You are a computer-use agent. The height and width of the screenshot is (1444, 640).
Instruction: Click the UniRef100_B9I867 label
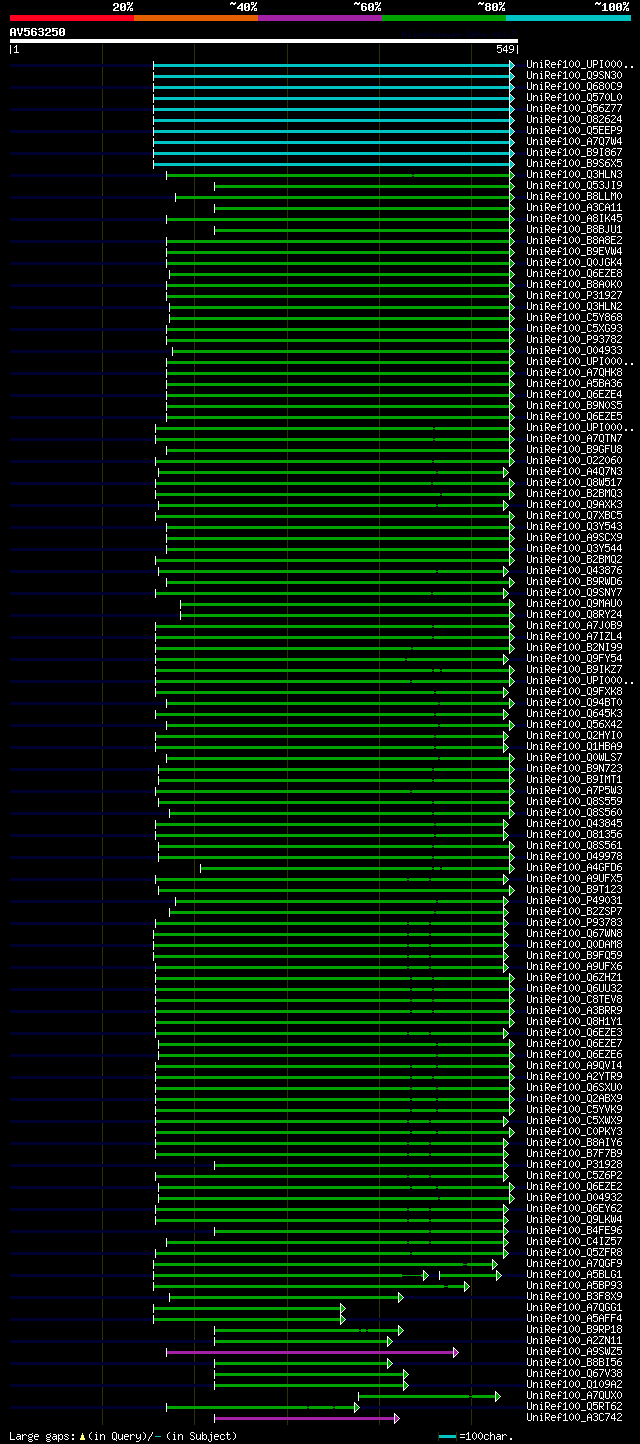click(x=574, y=152)
